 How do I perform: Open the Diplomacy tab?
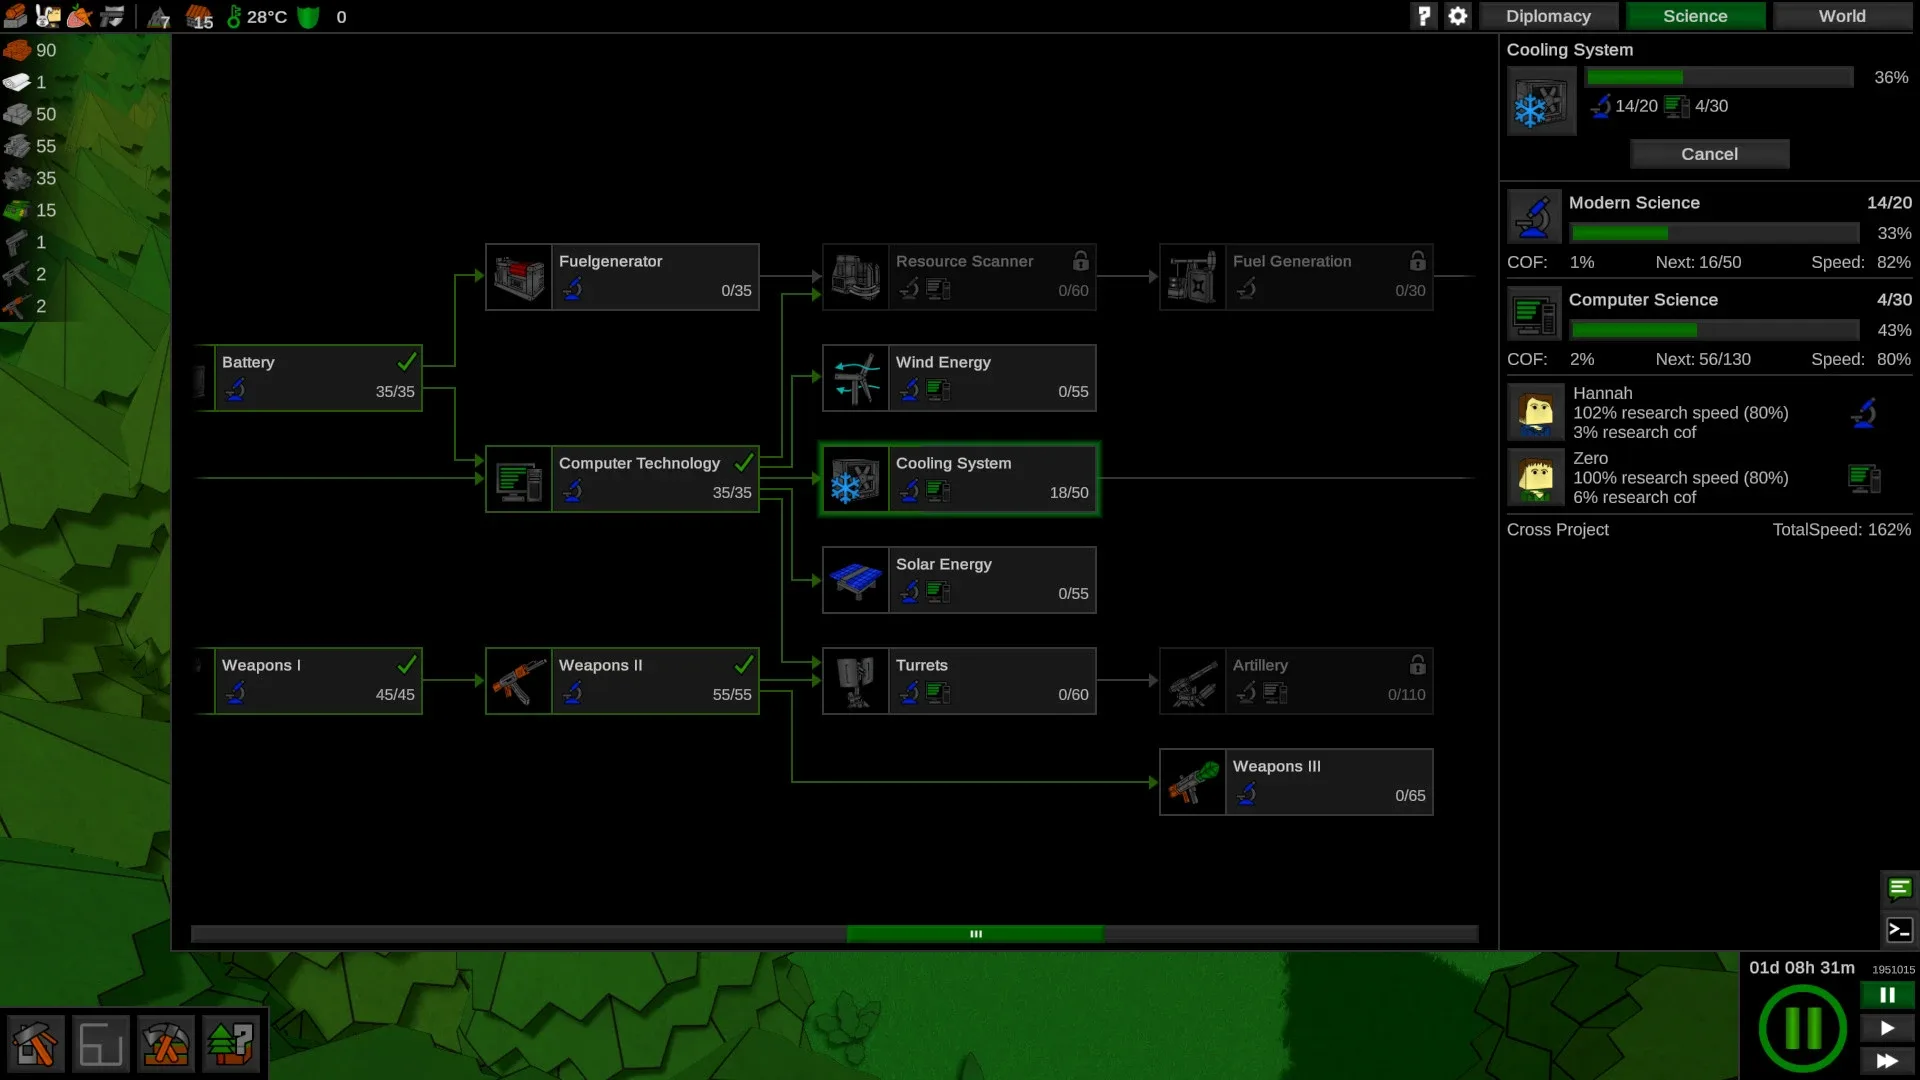[1548, 16]
